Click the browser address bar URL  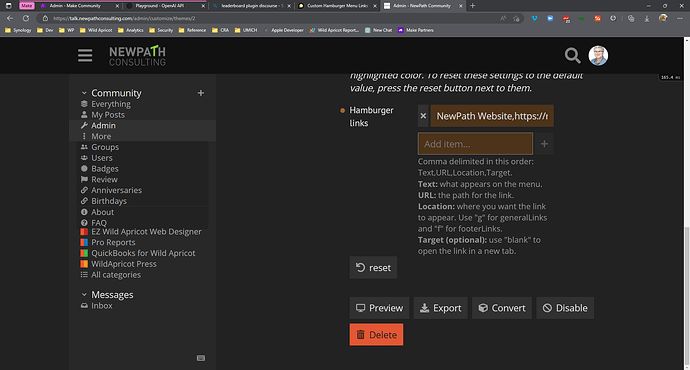pyautogui.click(x=124, y=18)
